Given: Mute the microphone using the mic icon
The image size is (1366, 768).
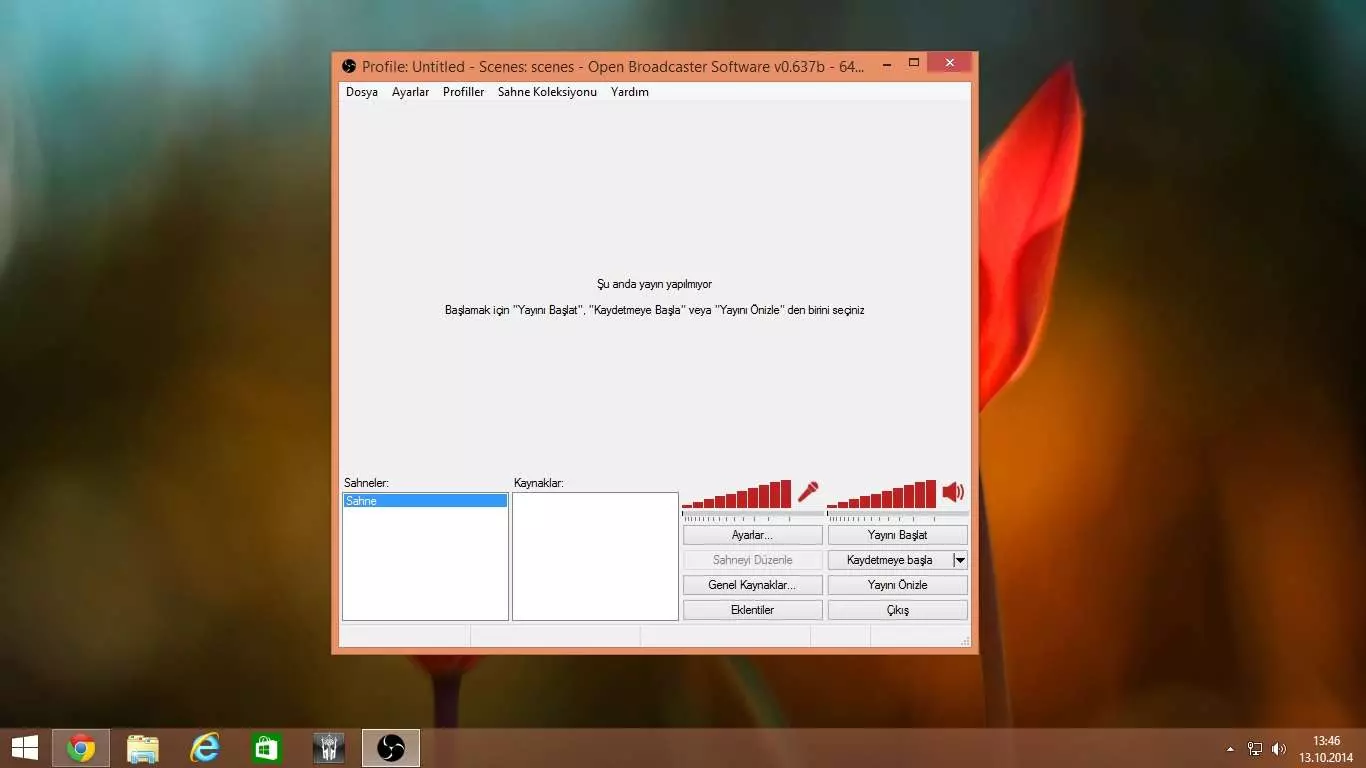Looking at the screenshot, I should 808,492.
